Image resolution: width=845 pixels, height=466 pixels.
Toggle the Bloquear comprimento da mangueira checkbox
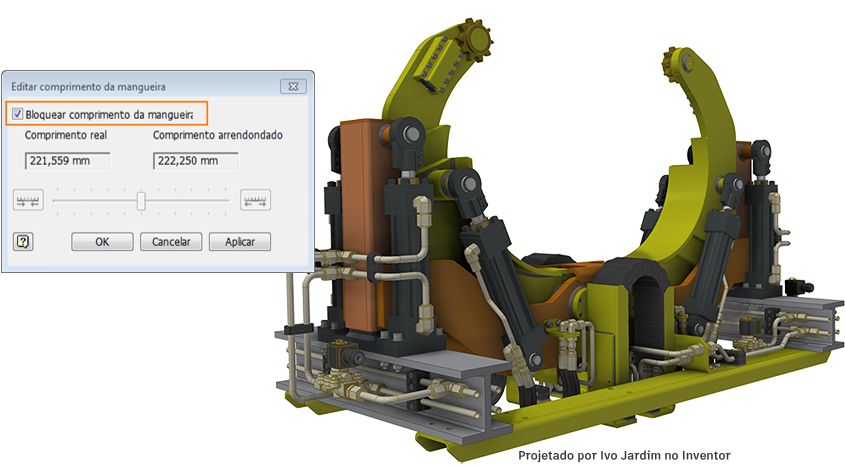pos(18,114)
